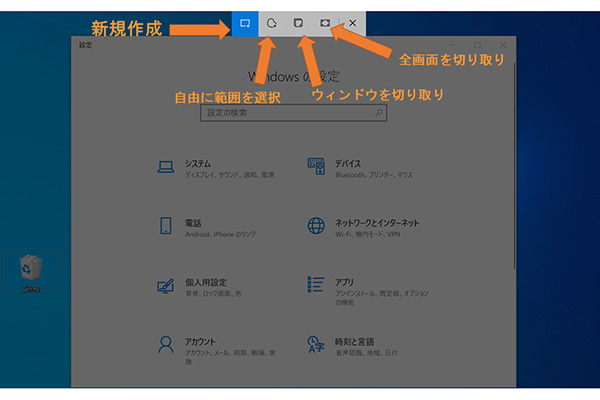Open the 電話 settings category
Screen dimensions: 600x400
click(208, 228)
